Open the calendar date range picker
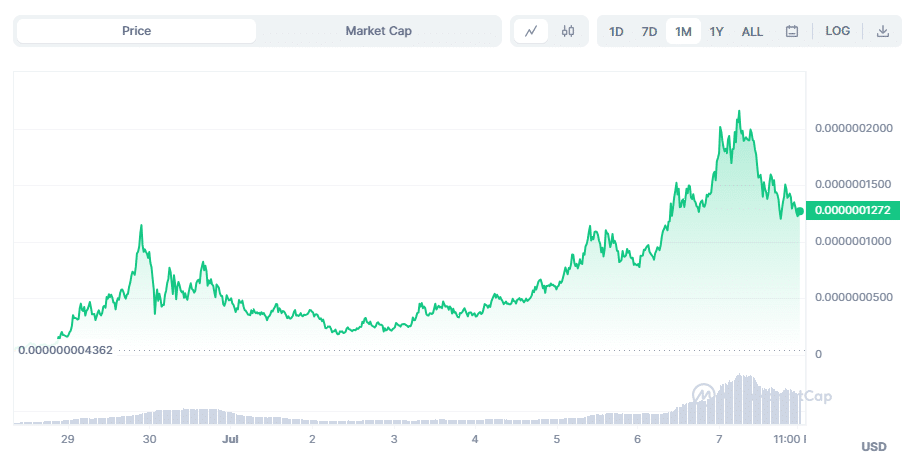908x466 pixels. point(792,31)
